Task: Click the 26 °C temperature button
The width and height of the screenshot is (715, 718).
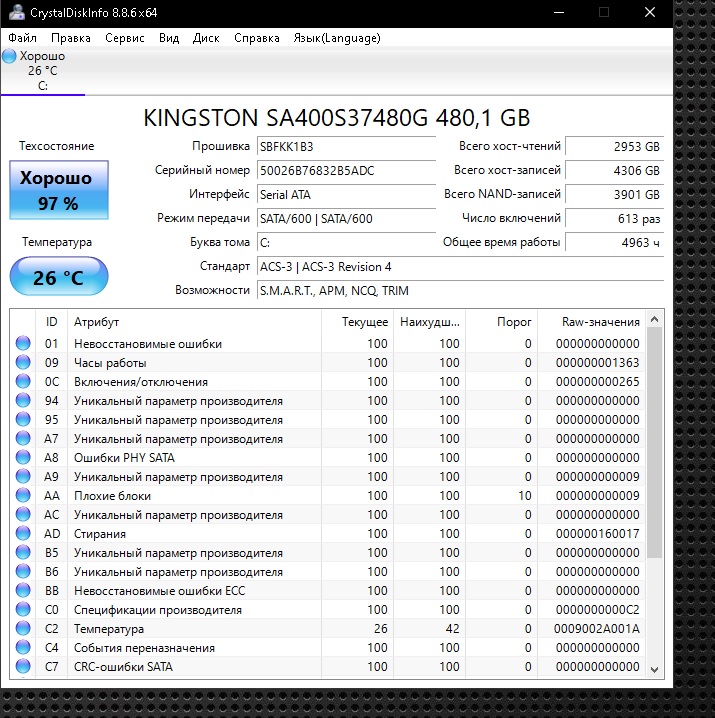Action: [59, 277]
